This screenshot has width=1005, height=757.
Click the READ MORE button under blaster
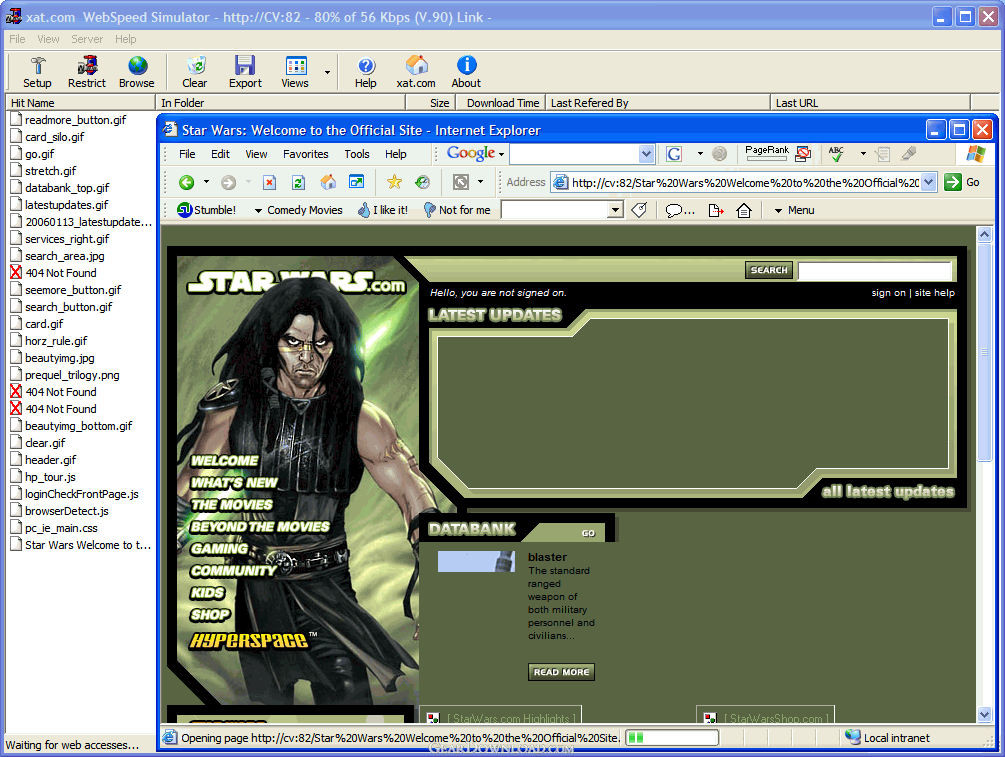[561, 672]
